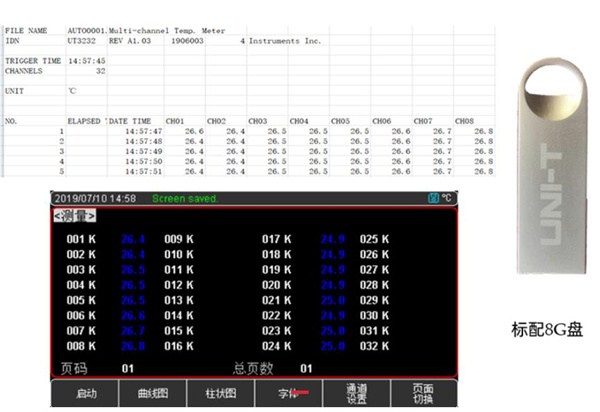
Task: Click the 总页数 total pages value
Action: 307,367
